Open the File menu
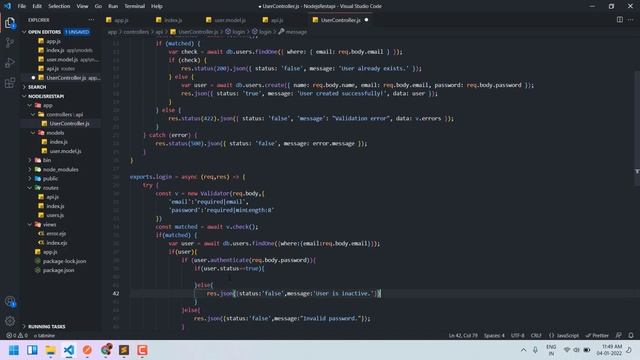 click(22, 6)
